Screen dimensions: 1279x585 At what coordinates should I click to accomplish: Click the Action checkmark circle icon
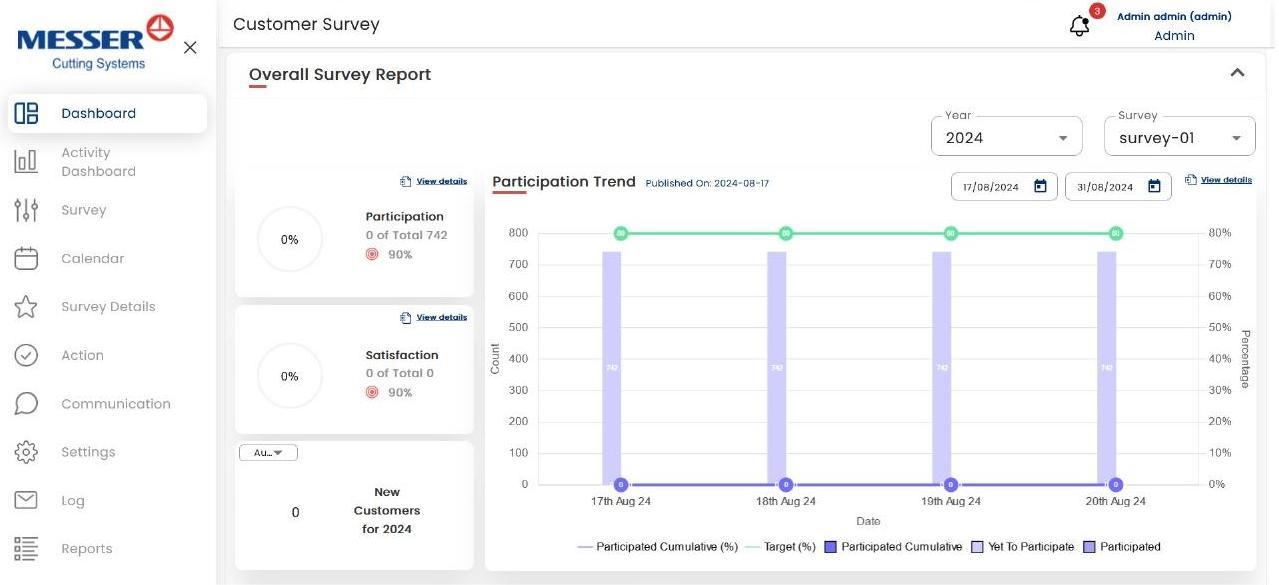(26, 355)
